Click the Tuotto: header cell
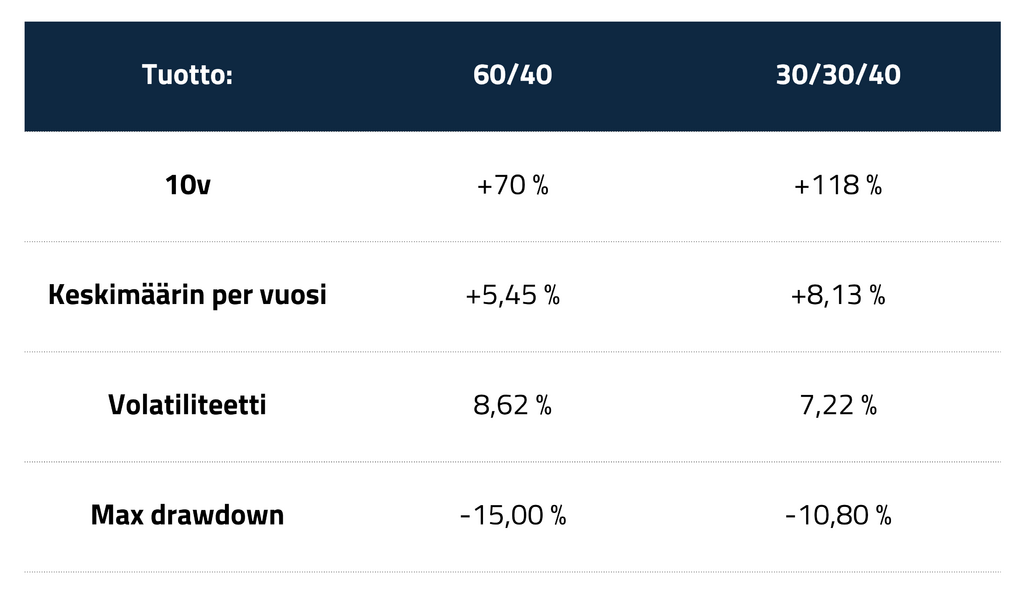1024x609 pixels. point(187,76)
